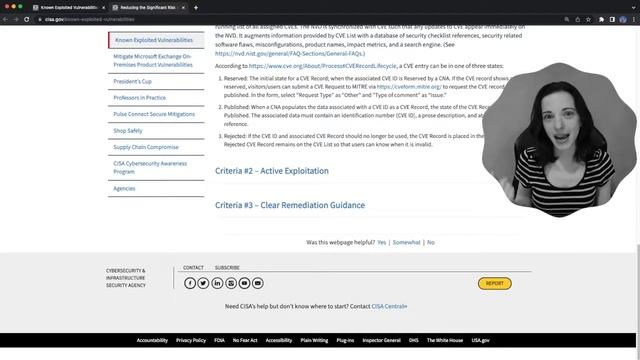Answer No to webpage helpful question
Screen dimensions: 640x360
pyautogui.click(x=431, y=242)
